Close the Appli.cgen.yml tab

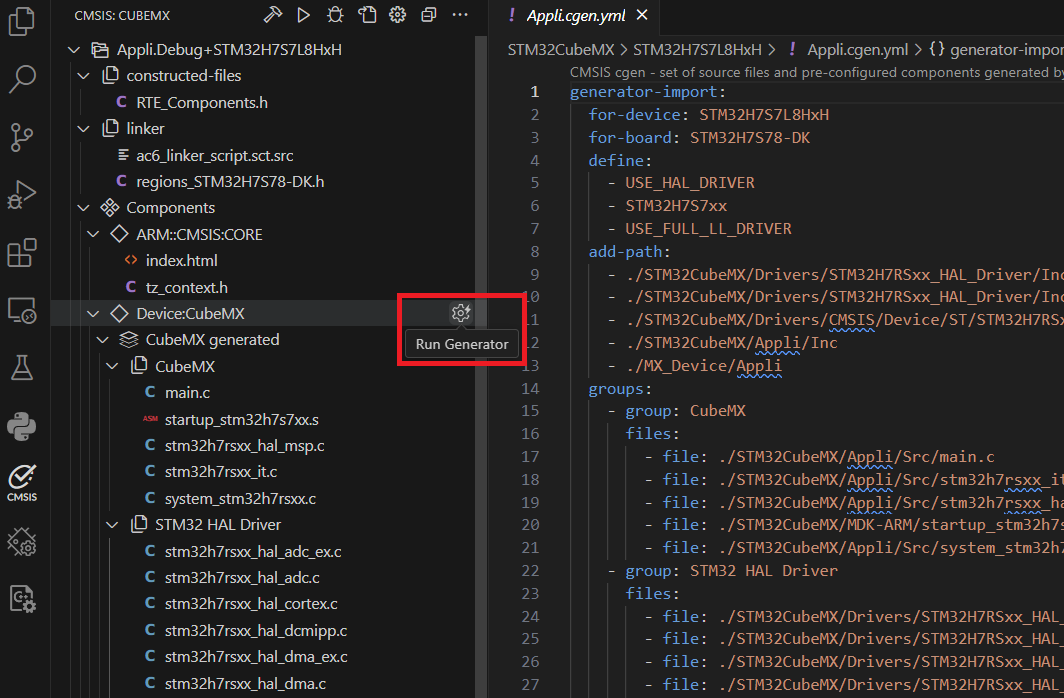coord(642,15)
